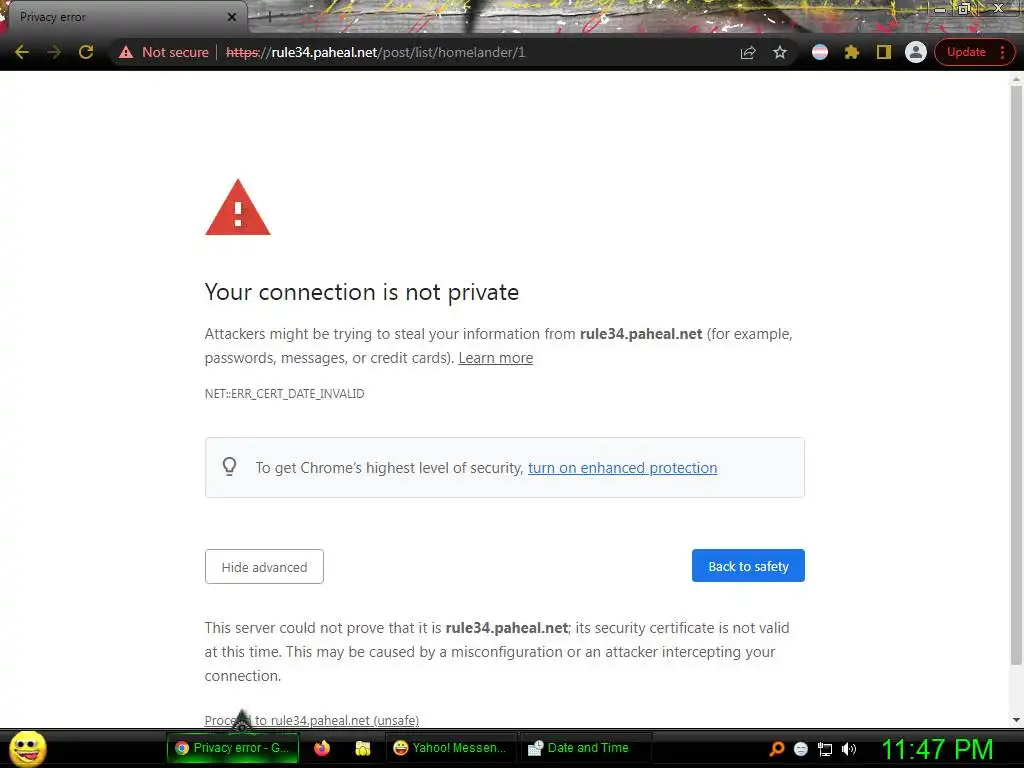Bookmark this page with the star icon
This screenshot has width=1024, height=768.
point(780,52)
